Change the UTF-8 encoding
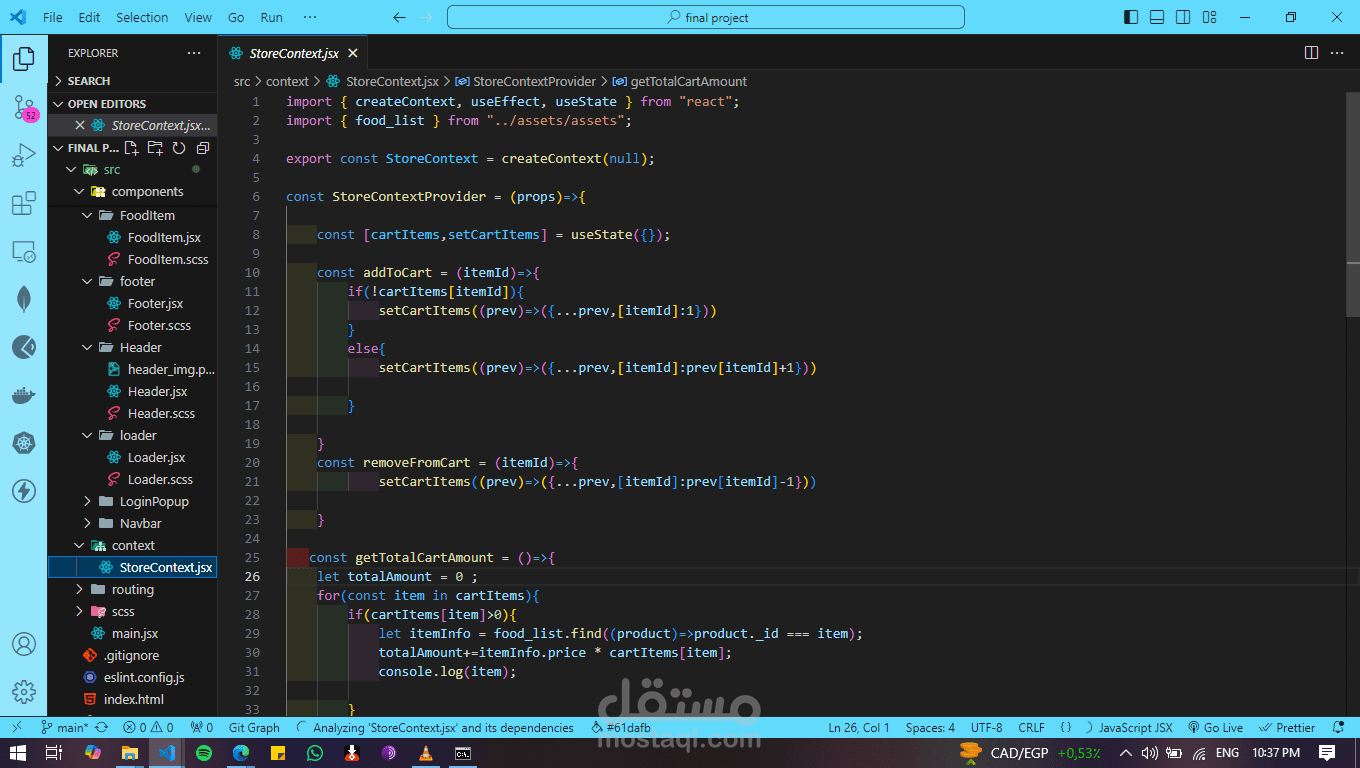 pyautogui.click(x=986, y=728)
